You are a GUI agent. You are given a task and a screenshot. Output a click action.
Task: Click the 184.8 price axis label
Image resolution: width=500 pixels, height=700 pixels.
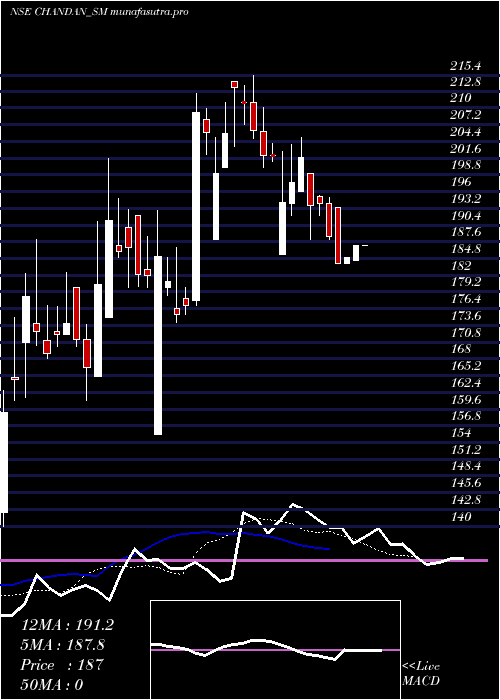click(466, 249)
